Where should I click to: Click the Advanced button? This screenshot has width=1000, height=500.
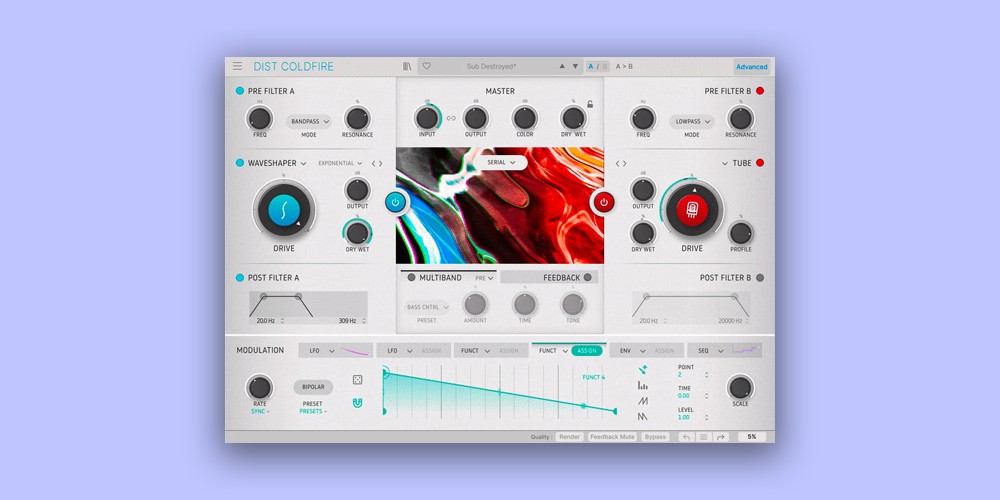pos(752,67)
